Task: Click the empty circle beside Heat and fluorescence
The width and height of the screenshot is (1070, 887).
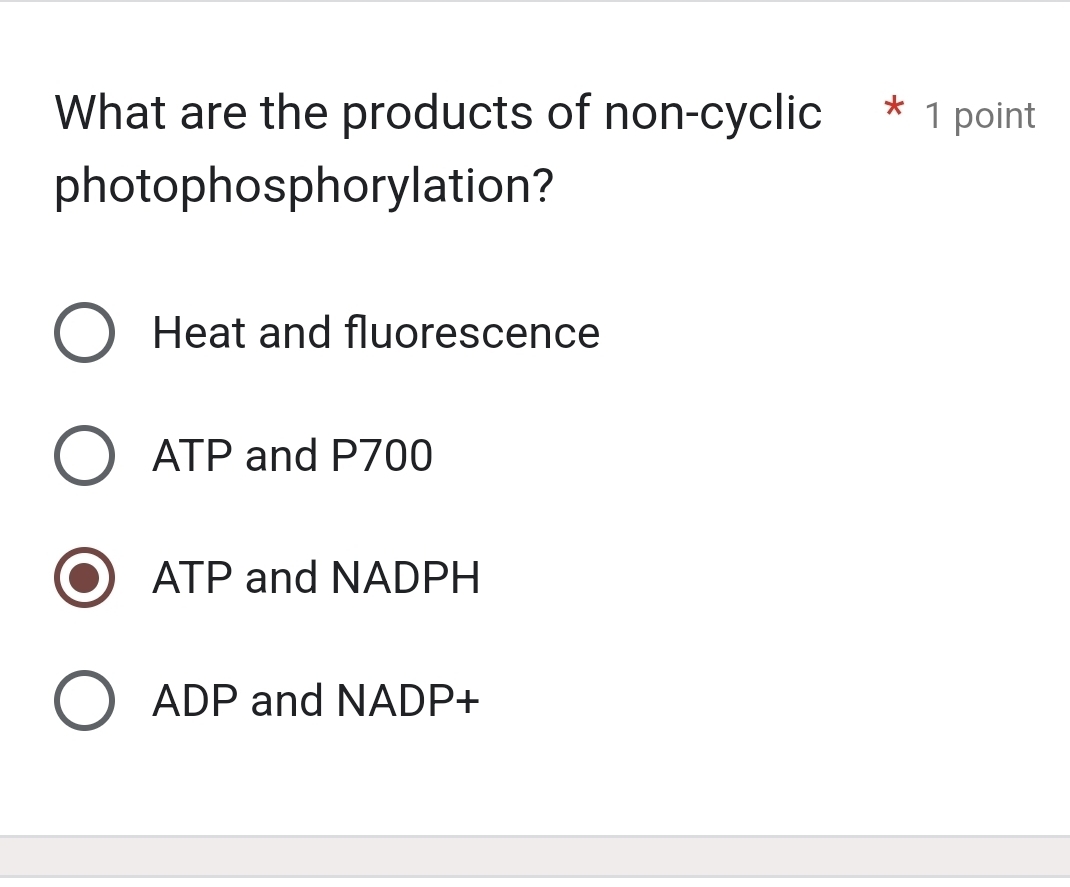Action: coord(85,332)
